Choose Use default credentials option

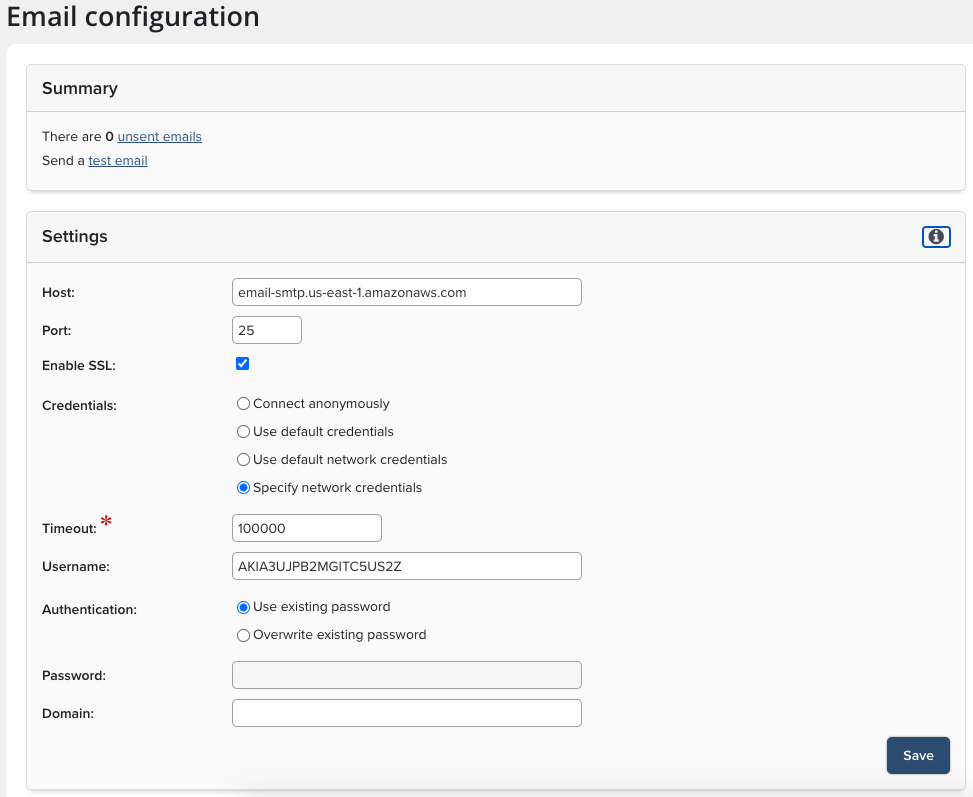(x=243, y=432)
